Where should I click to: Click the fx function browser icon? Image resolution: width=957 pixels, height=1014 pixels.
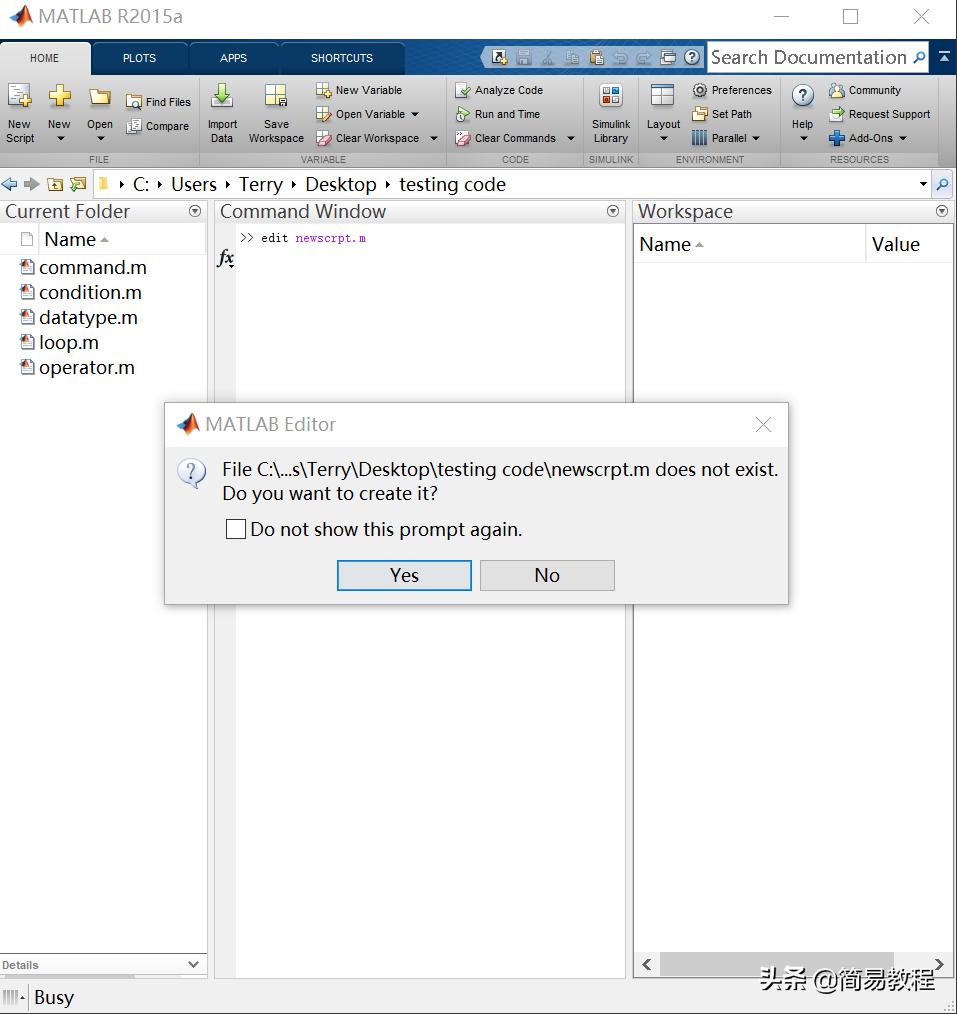[x=226, y=258]
